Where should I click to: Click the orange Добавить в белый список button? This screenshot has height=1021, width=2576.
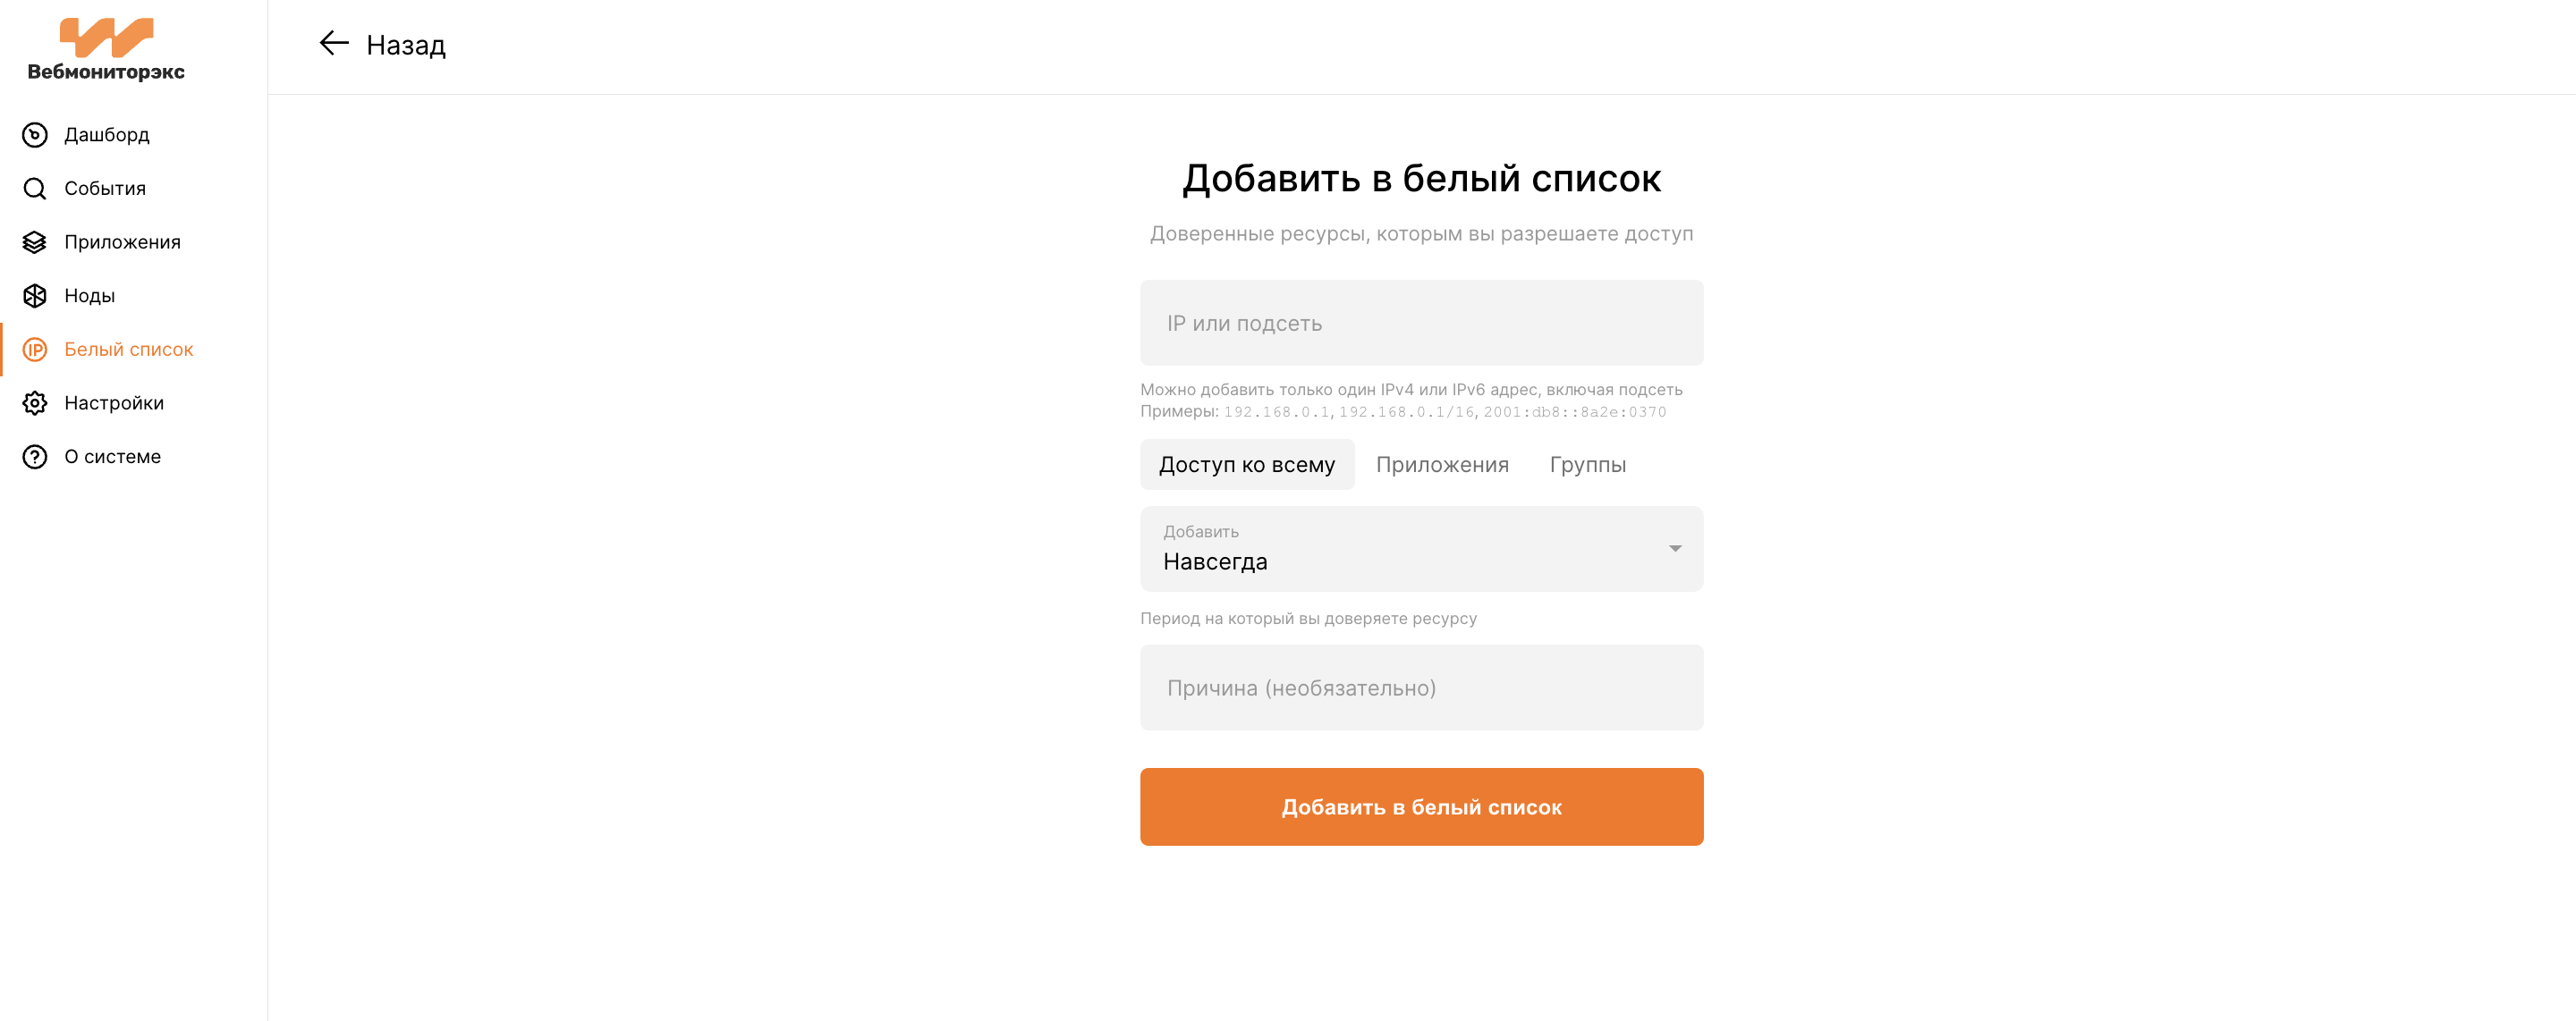coord(1421,807)
